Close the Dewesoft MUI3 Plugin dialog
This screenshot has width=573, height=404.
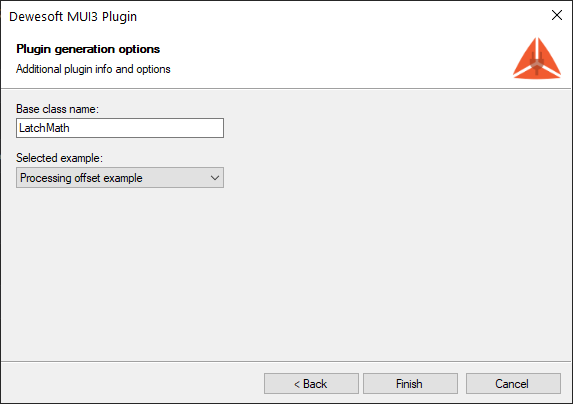pos(557,15)
